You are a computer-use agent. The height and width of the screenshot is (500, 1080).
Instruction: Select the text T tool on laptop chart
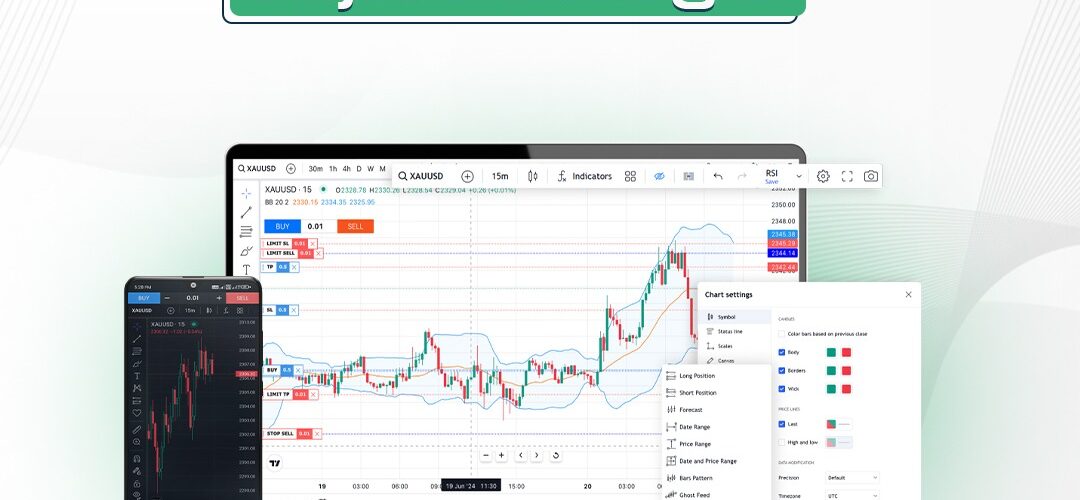pos(246,269)
